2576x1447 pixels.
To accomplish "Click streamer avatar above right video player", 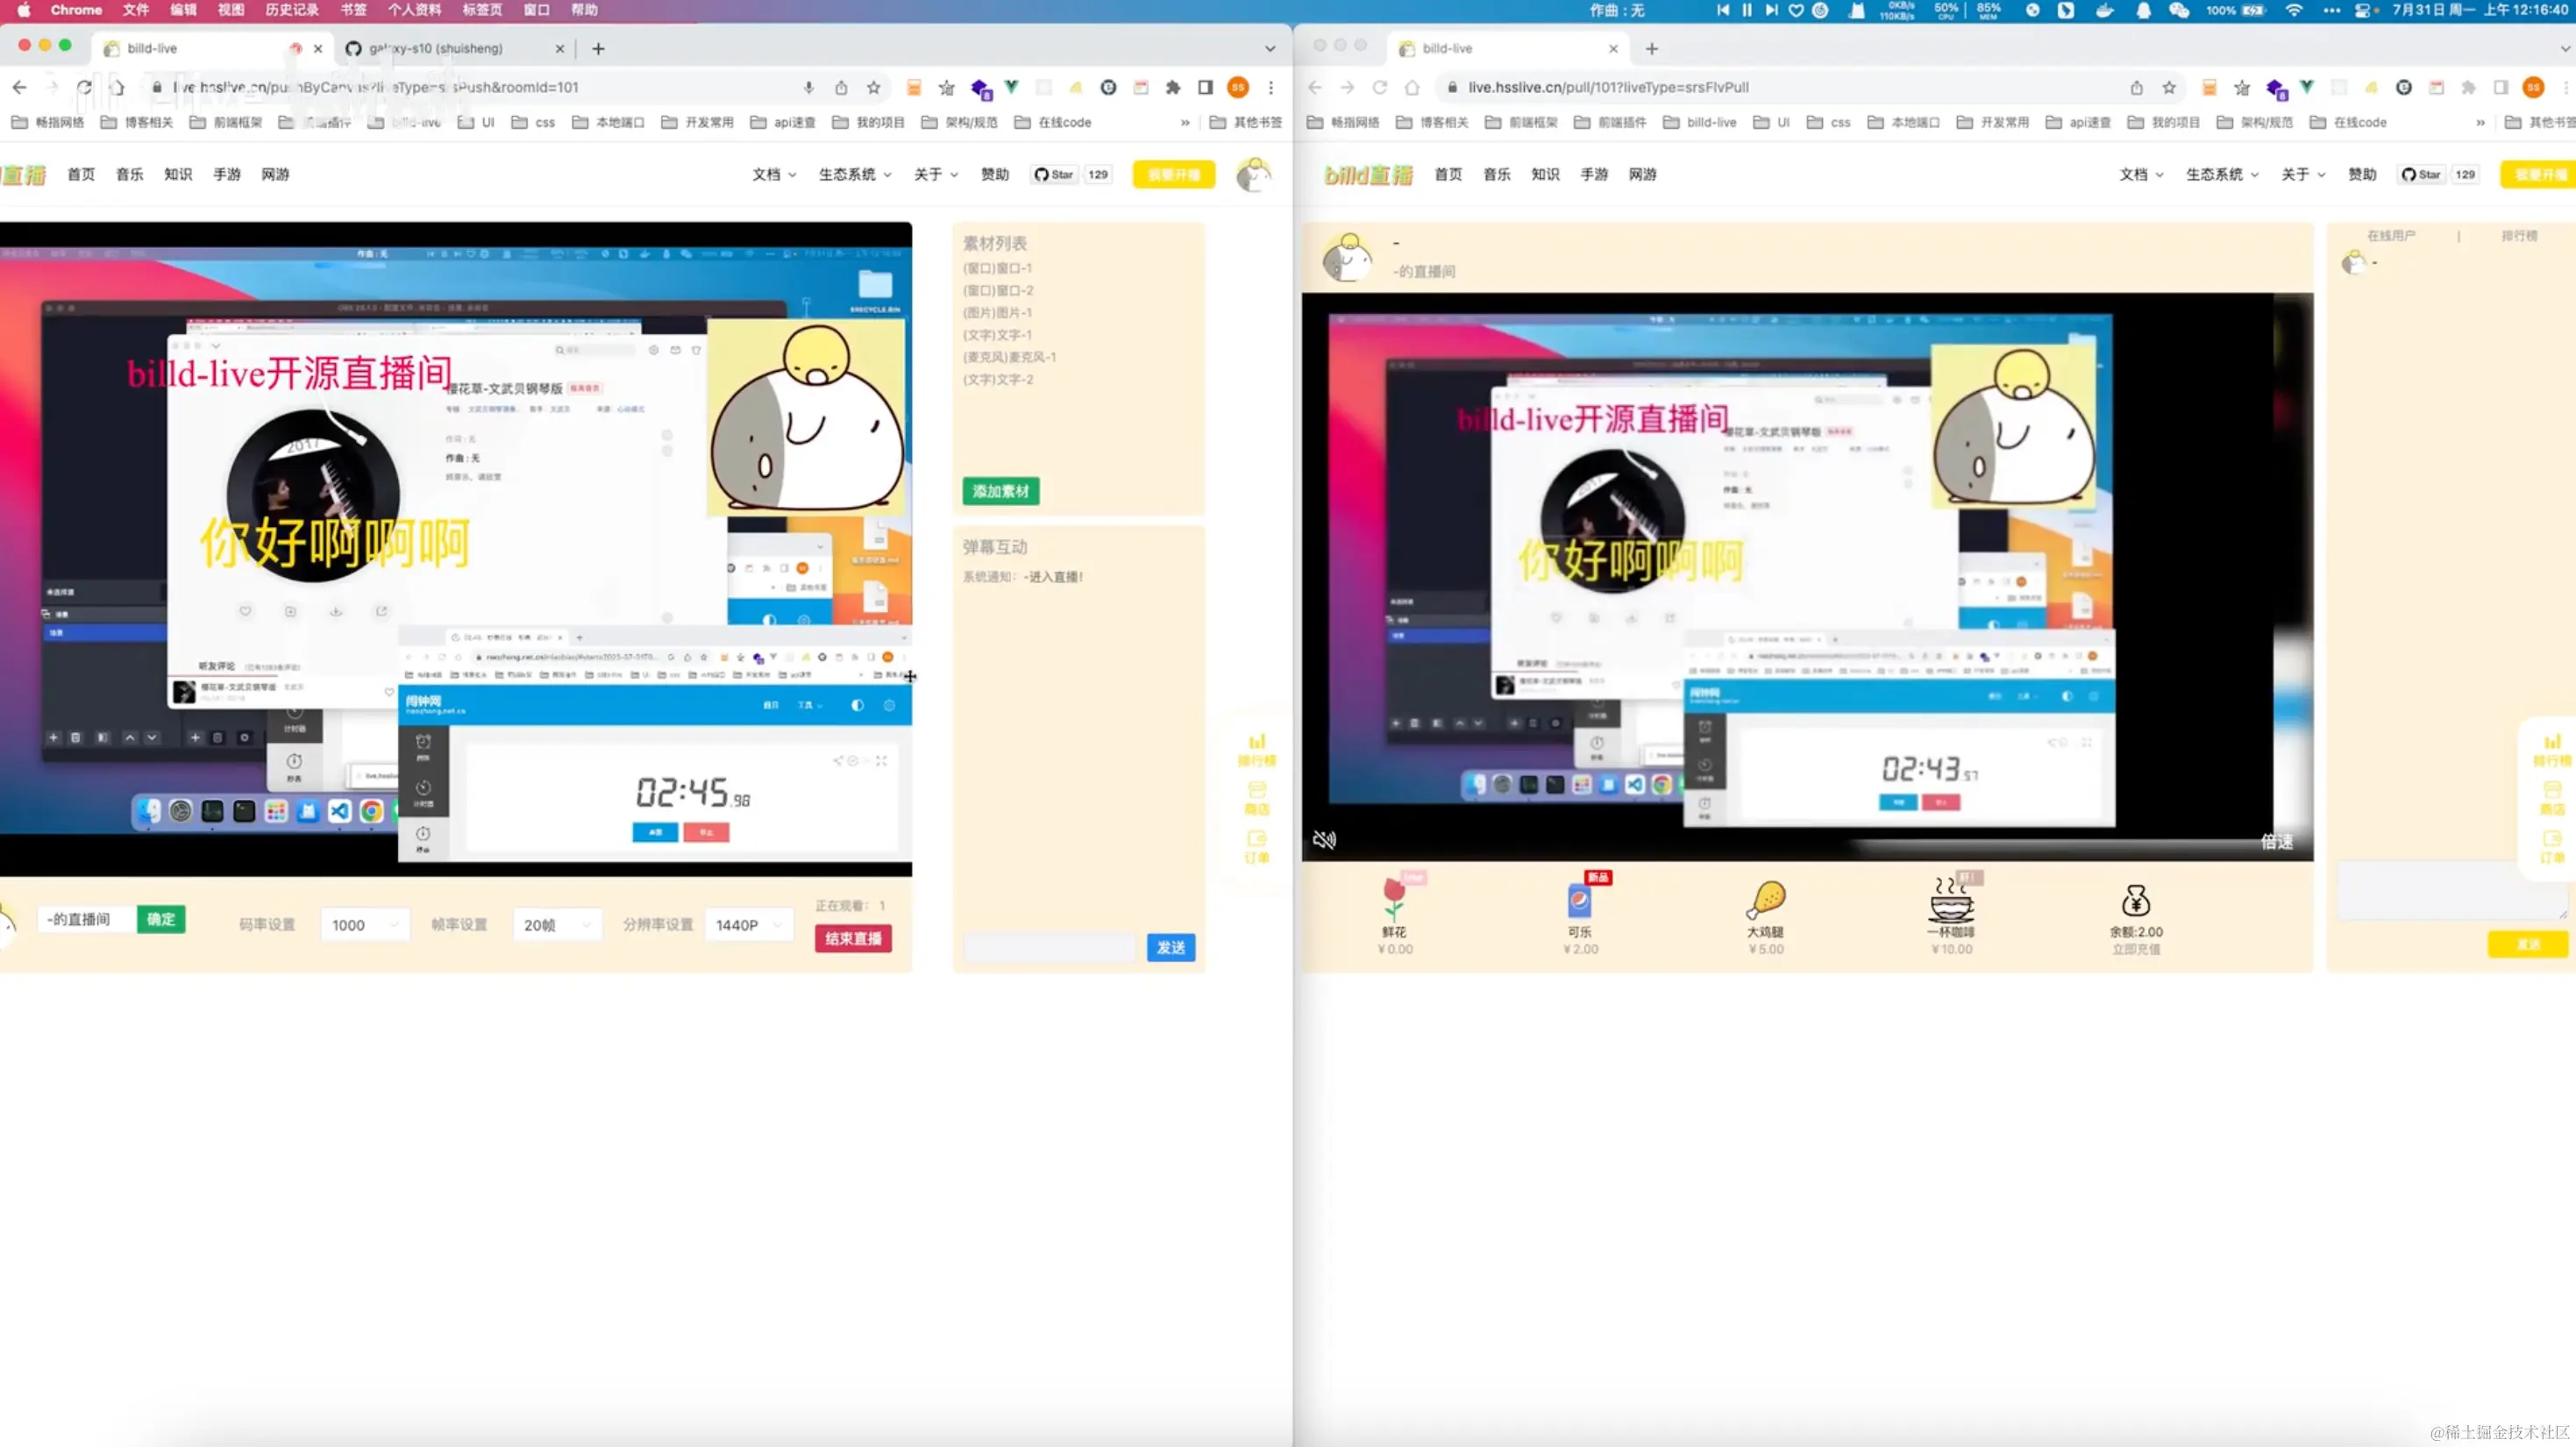I will (1347, 258).
